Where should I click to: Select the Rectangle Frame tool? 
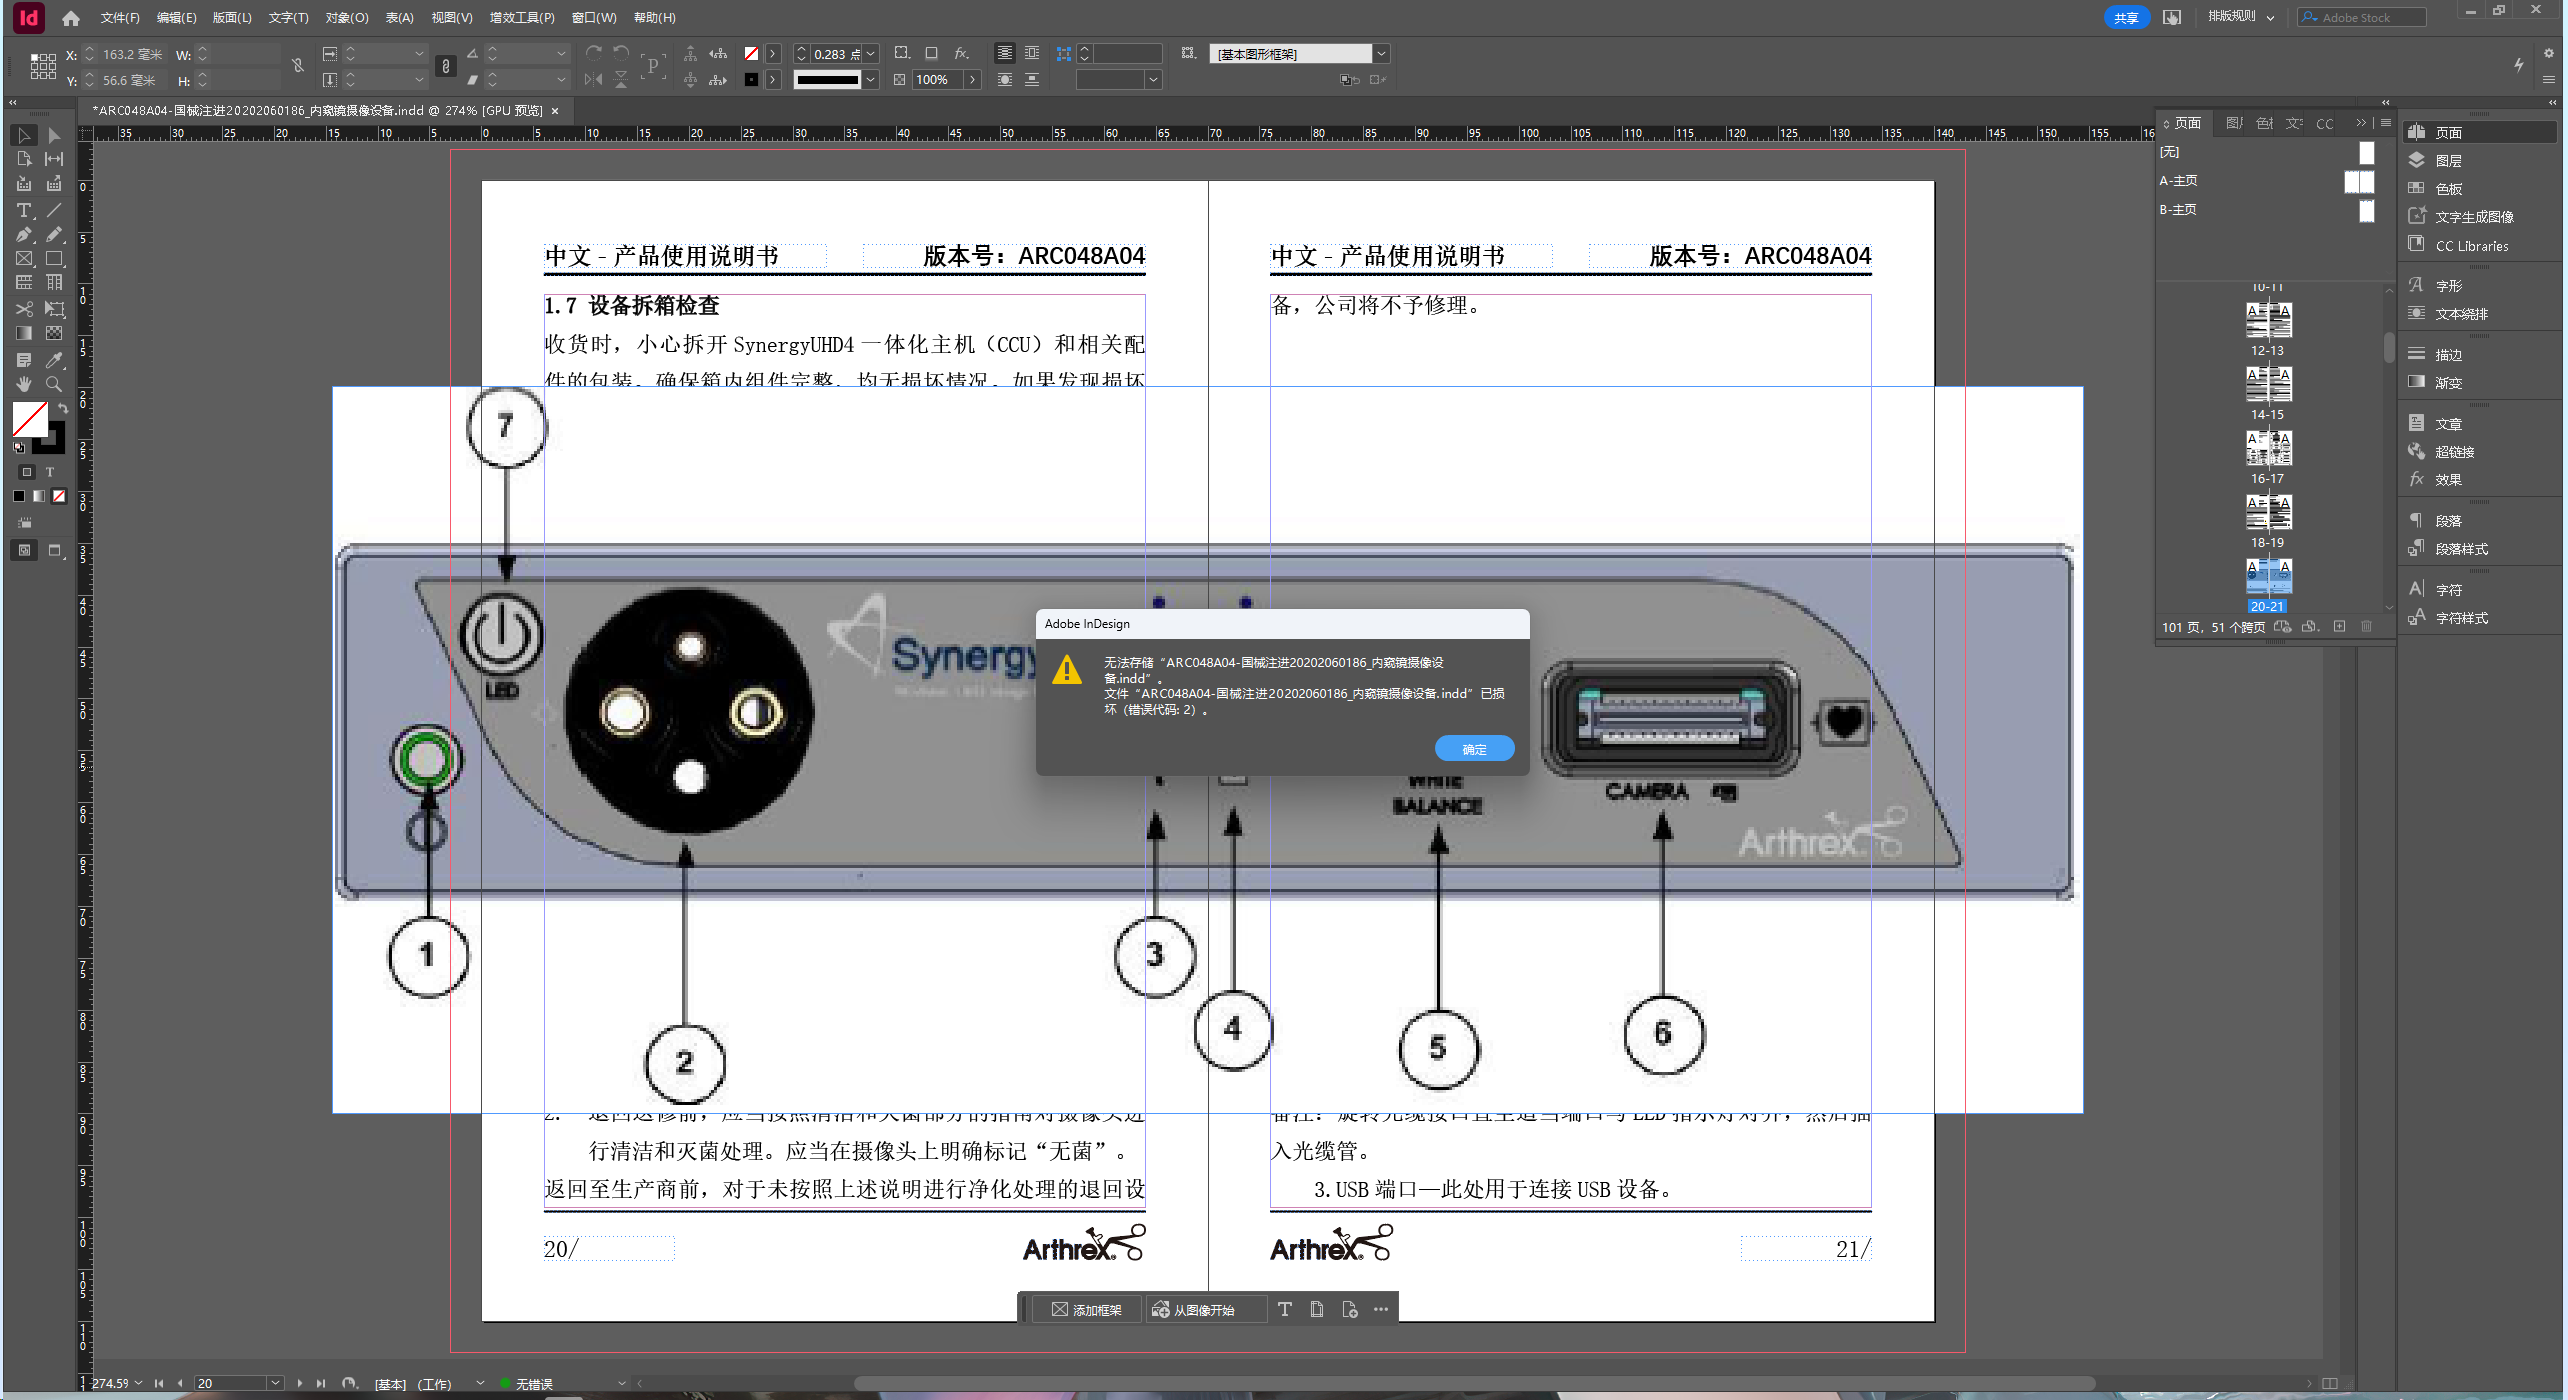pos(23,259)
